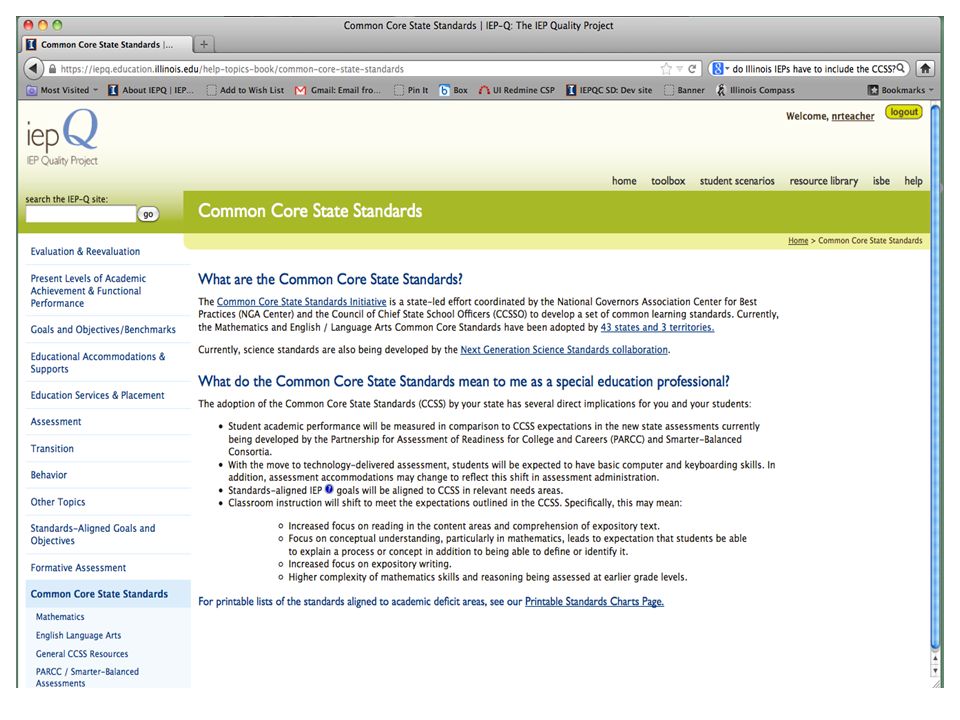
Task: Click the reload page icon
Action: click(x=692, y=69)
